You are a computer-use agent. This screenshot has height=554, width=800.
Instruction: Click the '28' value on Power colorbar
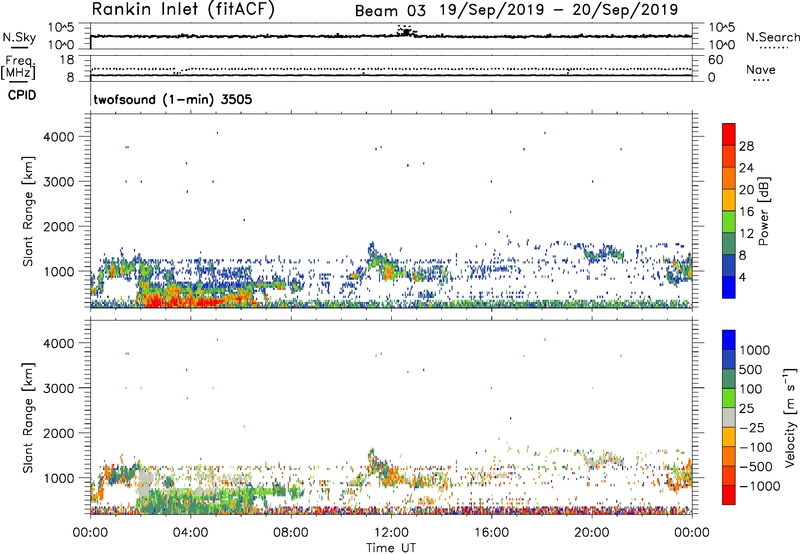pyautogui.click(x=746, y=146)
